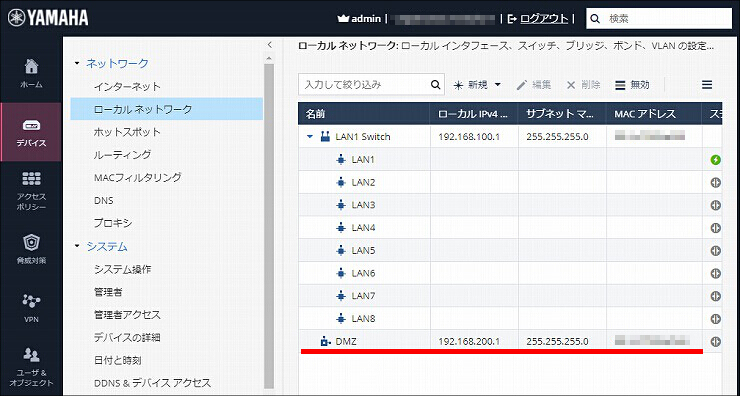
Task: Sort by the 名前 column header
Action: (x=364, y=114)
